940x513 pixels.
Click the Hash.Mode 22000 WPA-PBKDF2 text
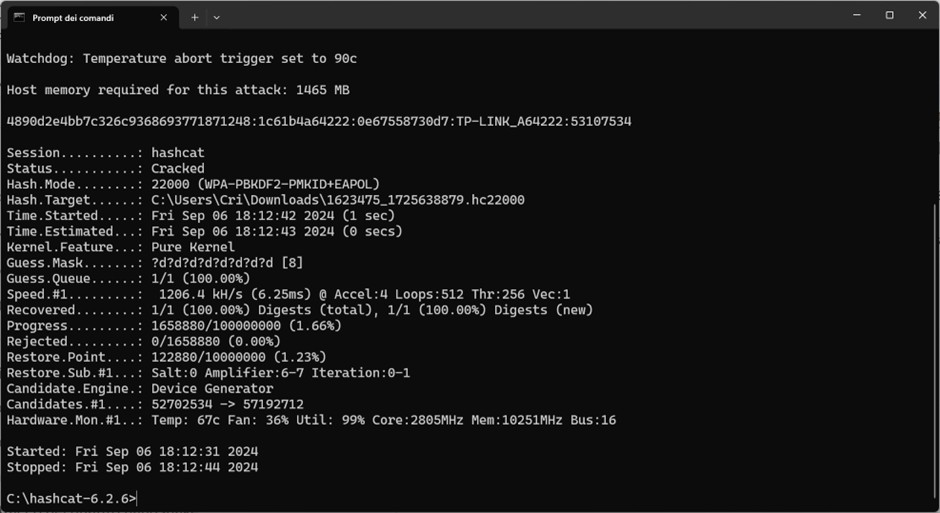tap(265, 184)
